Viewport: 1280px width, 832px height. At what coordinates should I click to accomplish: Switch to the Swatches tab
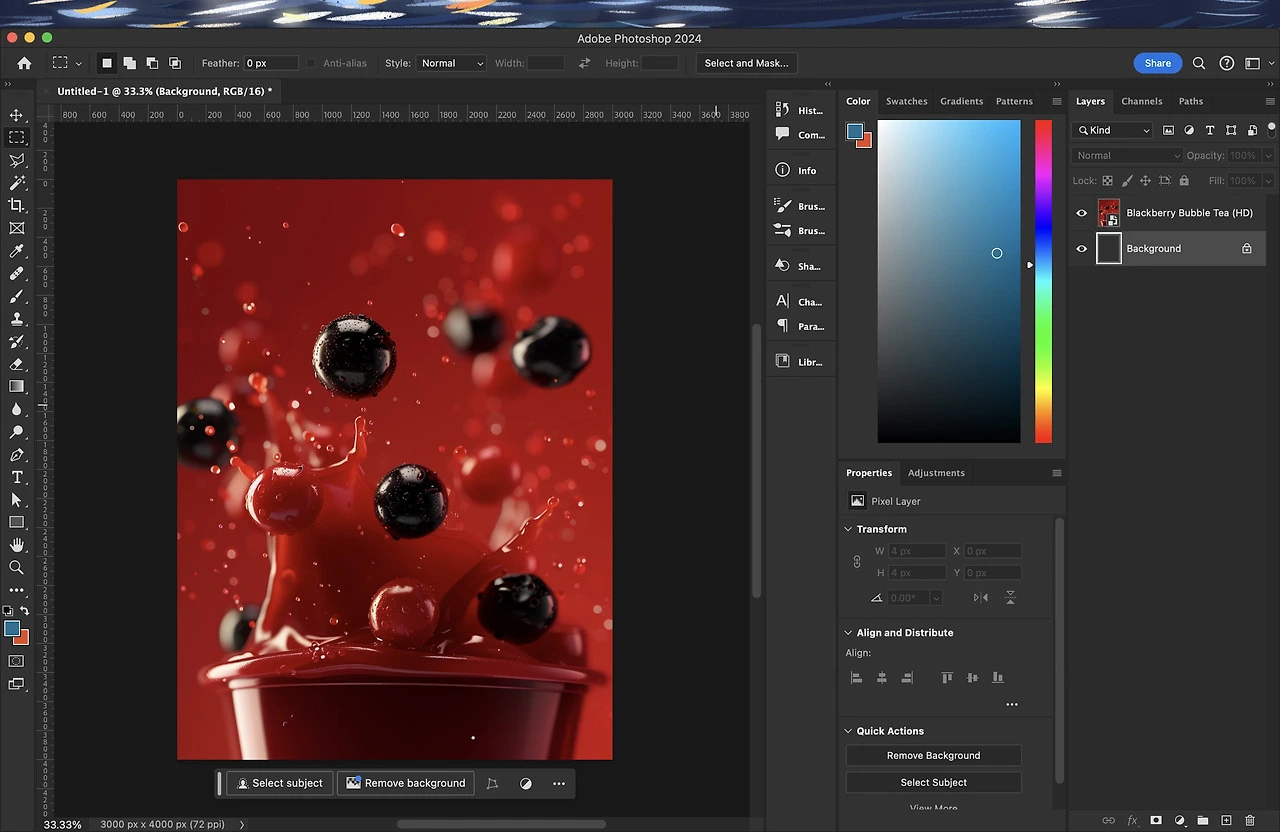pos(906,101)
